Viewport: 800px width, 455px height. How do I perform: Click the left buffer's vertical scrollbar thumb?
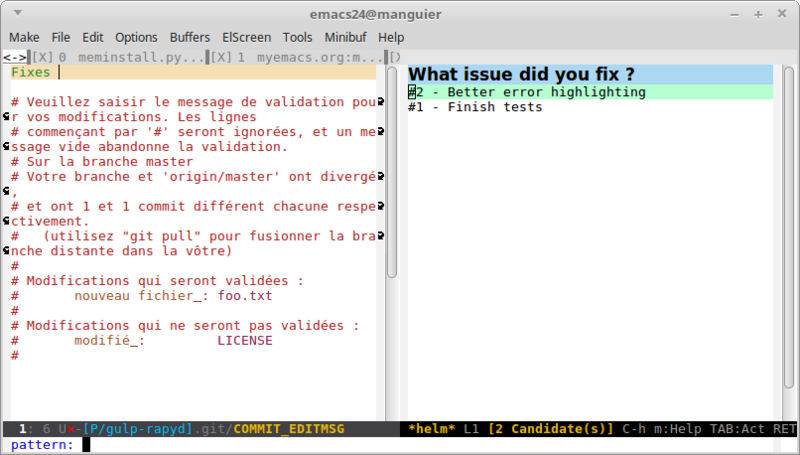point(392,171)
